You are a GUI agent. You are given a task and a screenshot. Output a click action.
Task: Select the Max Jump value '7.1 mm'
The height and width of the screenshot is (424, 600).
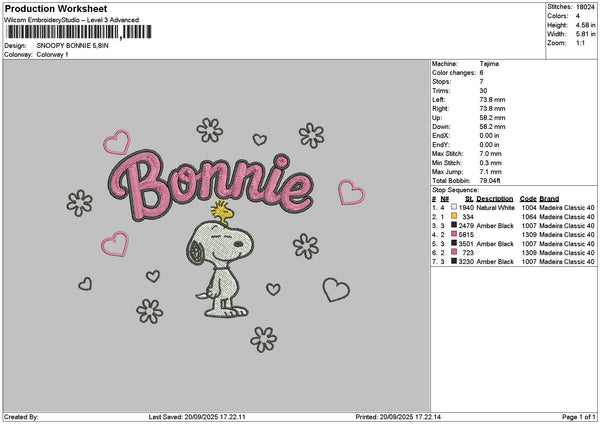tap(491, 172)
